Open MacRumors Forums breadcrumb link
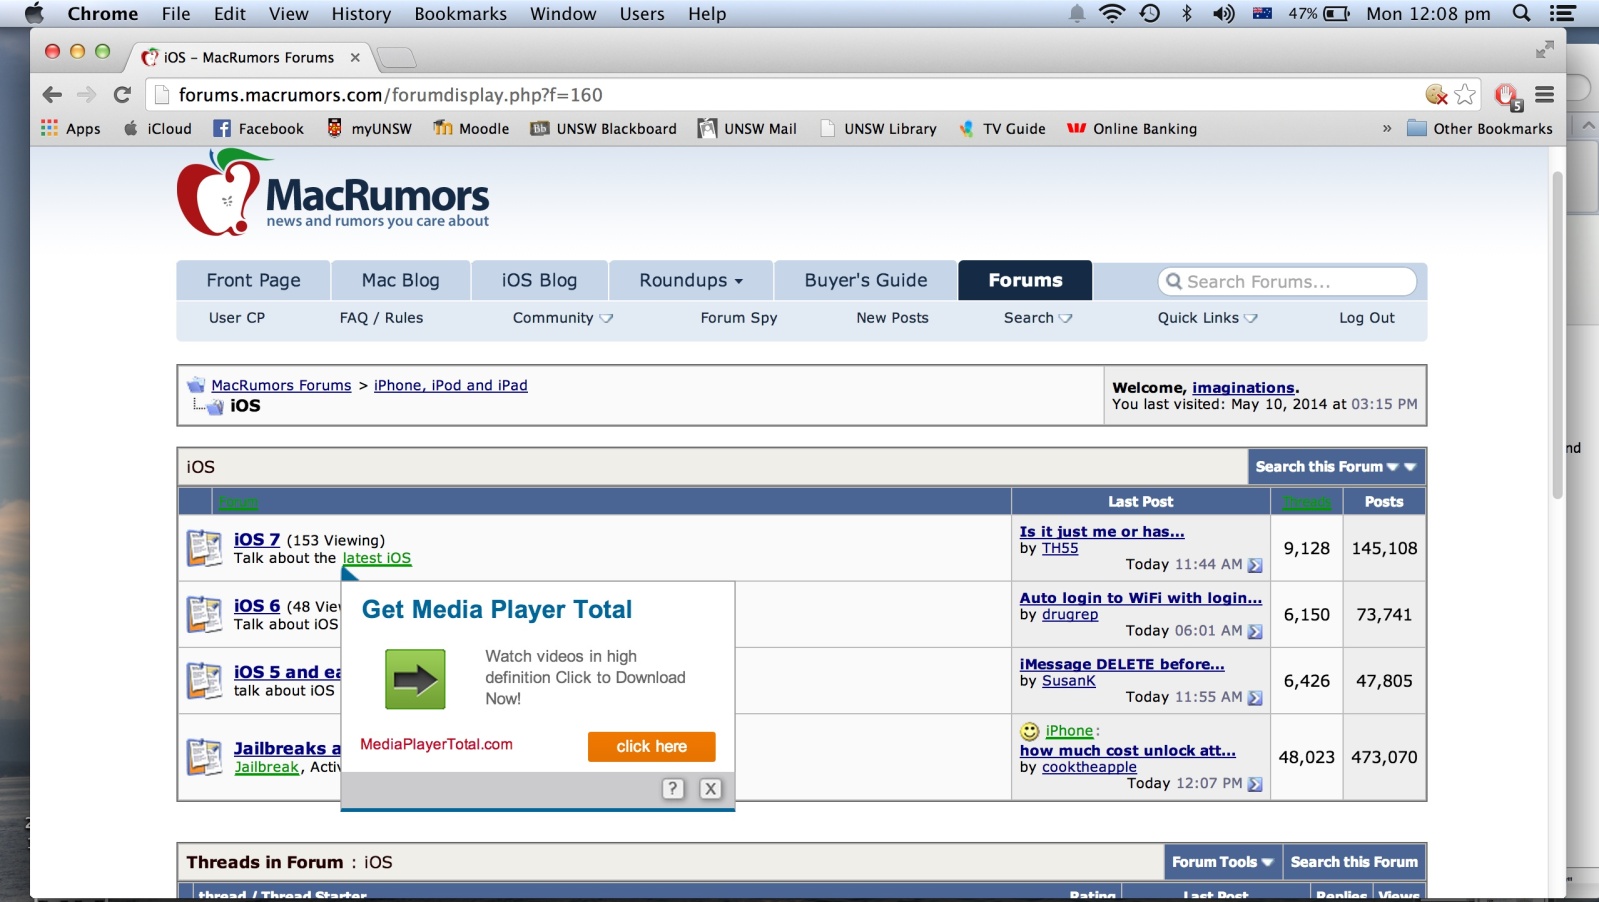The height and width of the screenshot is (902, 1599). [281, 385]
